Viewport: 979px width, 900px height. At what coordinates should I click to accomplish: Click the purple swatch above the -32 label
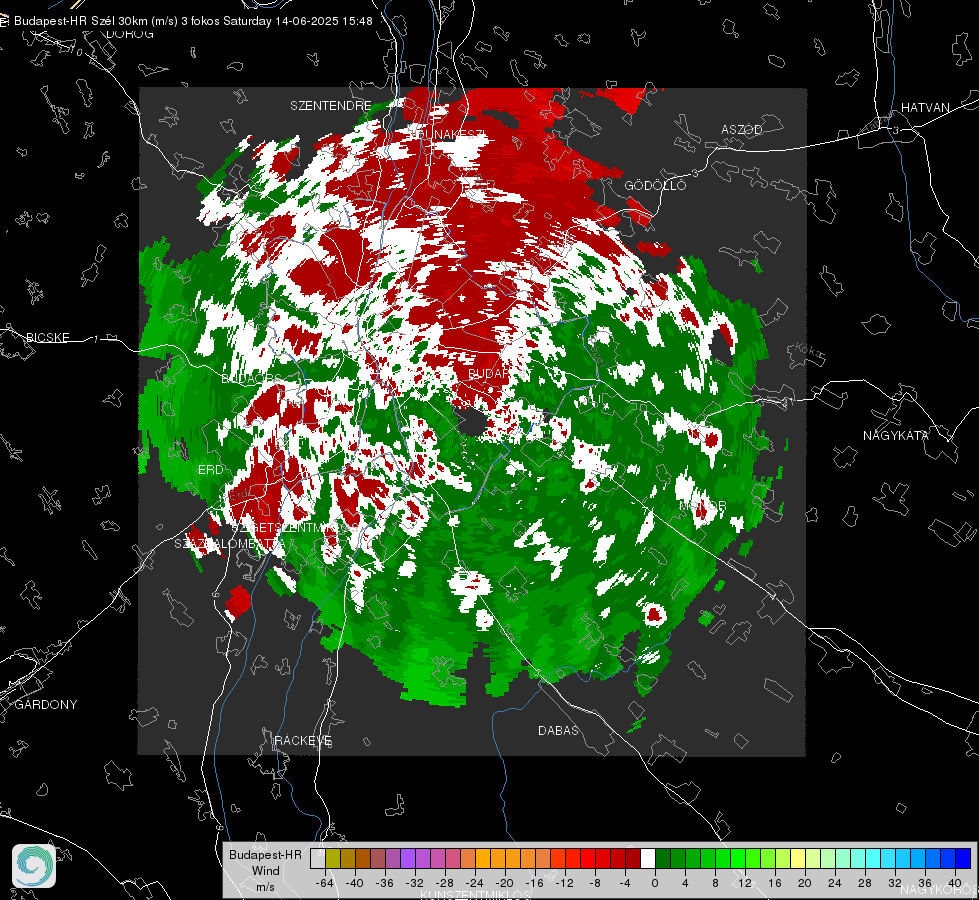[x=408, y=859]
